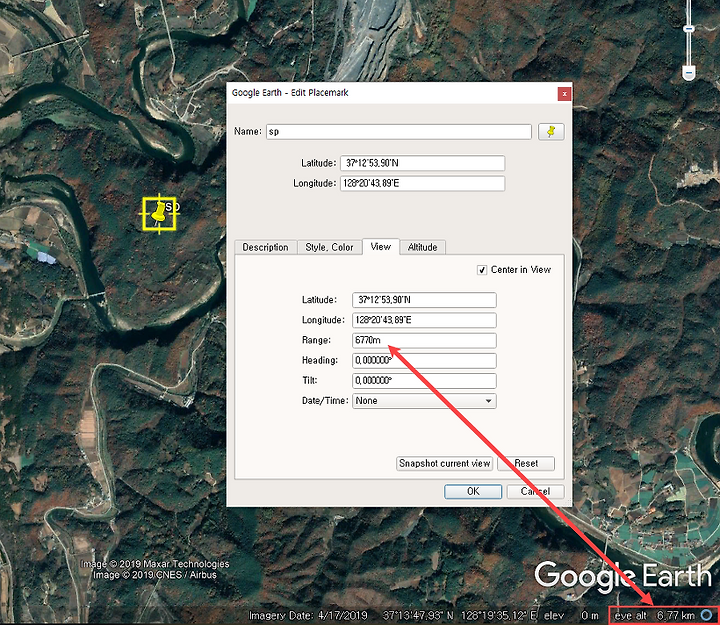The height and width of the screenshot is (625, 720).
Task: Click Snapshot current view button
Action: [444, 463]
